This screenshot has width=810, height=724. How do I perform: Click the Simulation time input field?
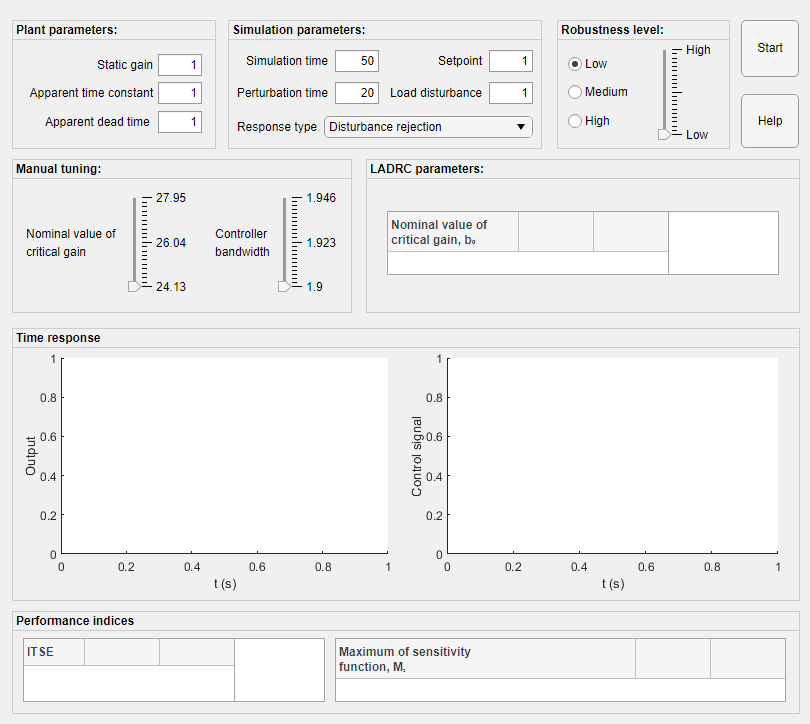click(x=357, y=61)
